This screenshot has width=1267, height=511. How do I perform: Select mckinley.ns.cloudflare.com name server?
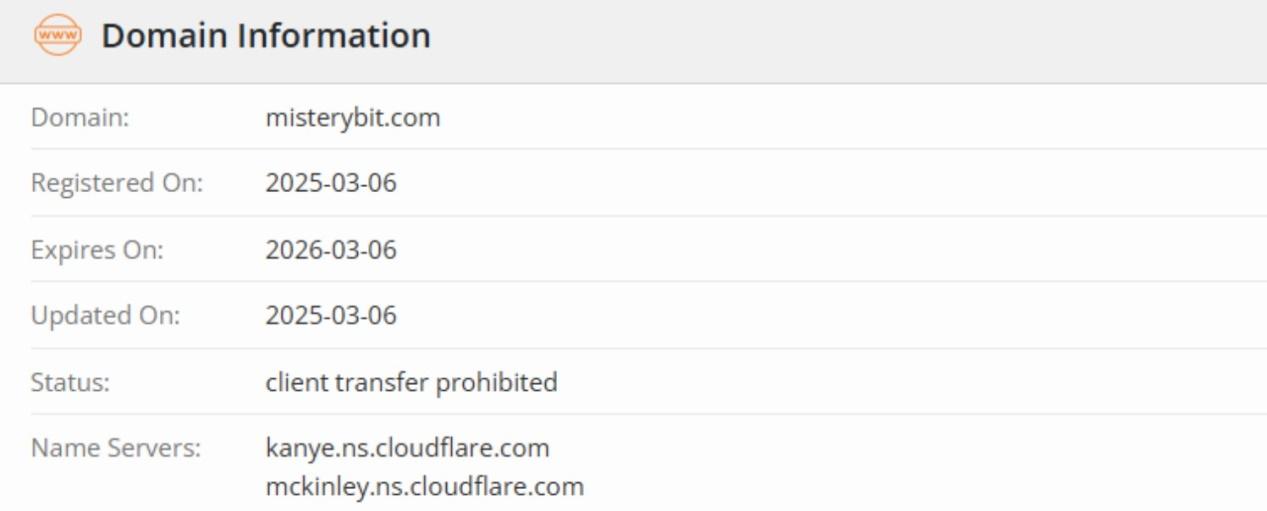point(424,487)
